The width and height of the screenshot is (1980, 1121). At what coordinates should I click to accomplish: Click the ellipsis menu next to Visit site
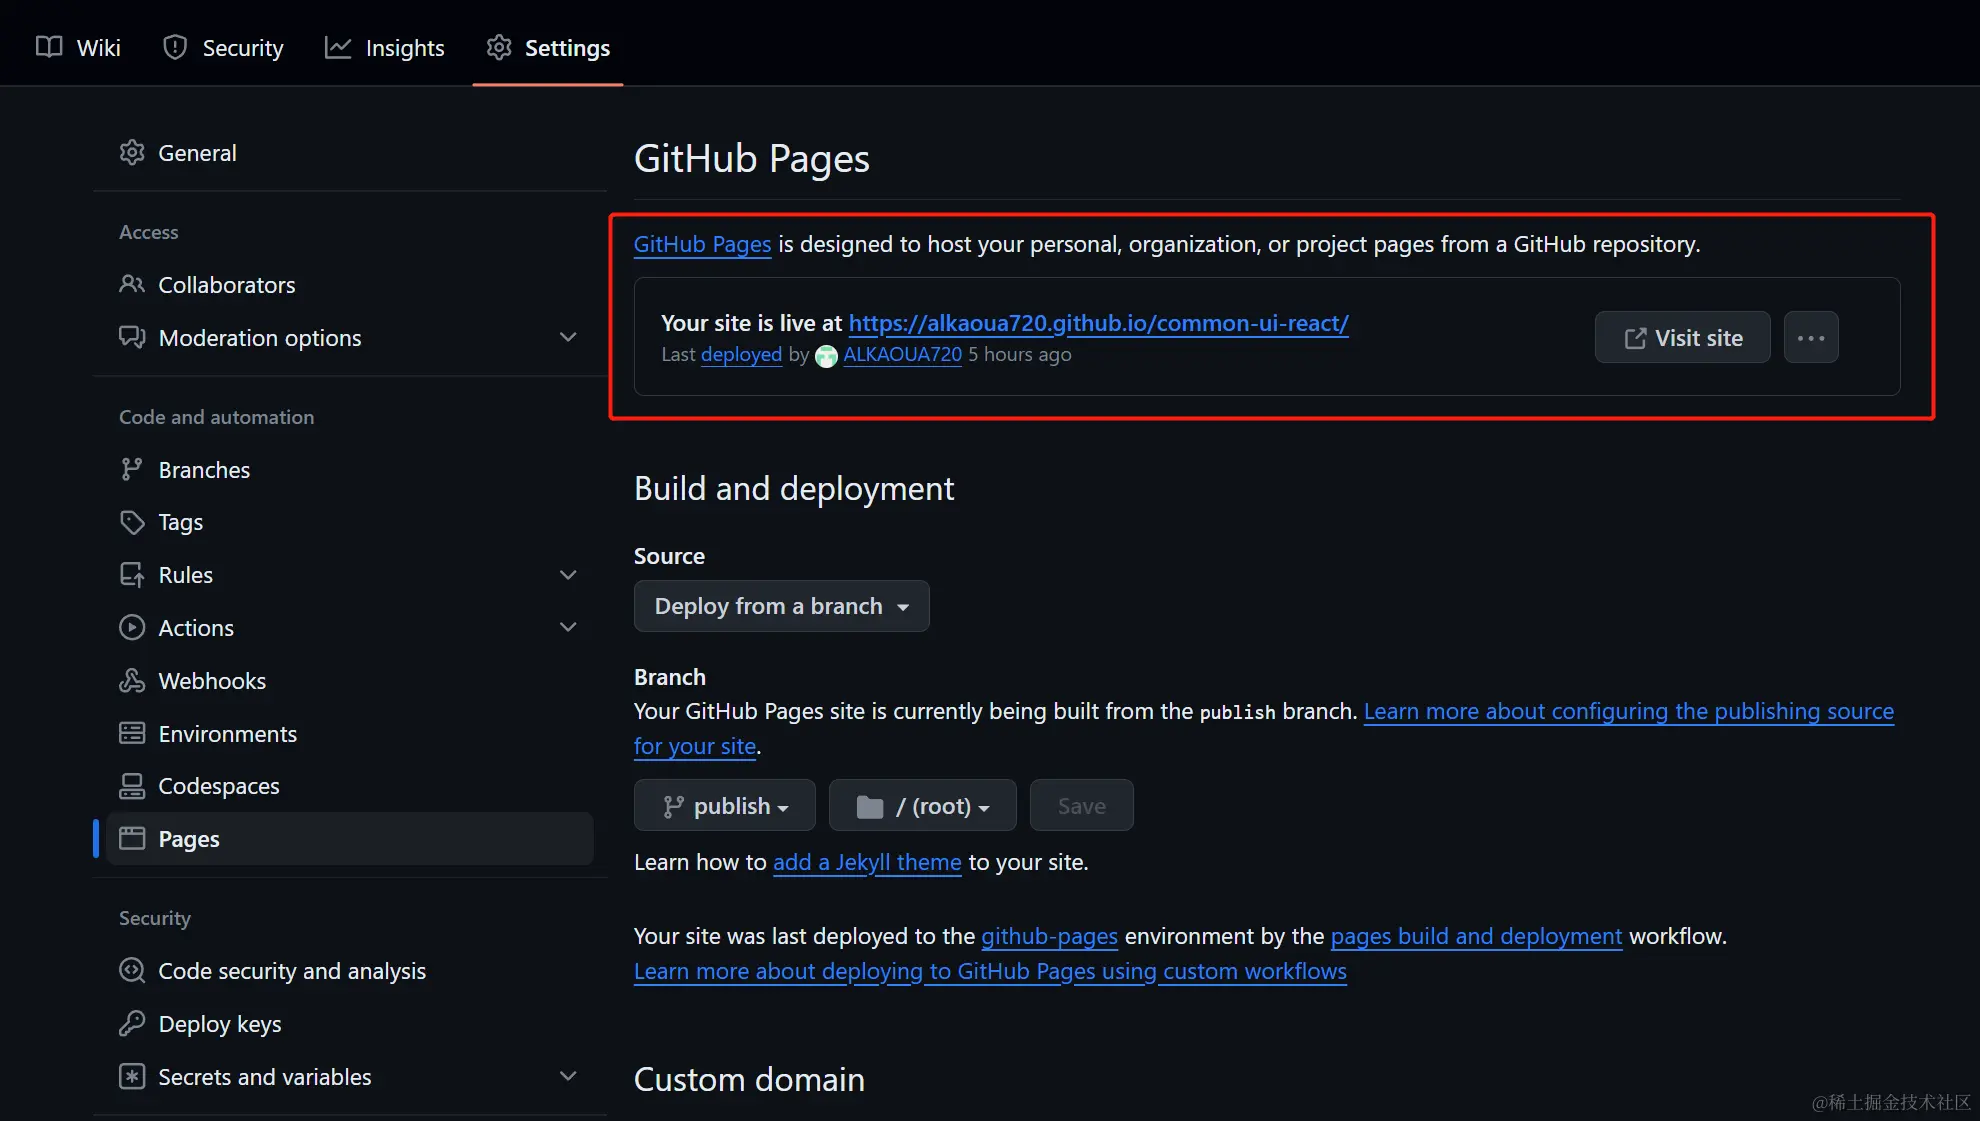point(1811,337)
